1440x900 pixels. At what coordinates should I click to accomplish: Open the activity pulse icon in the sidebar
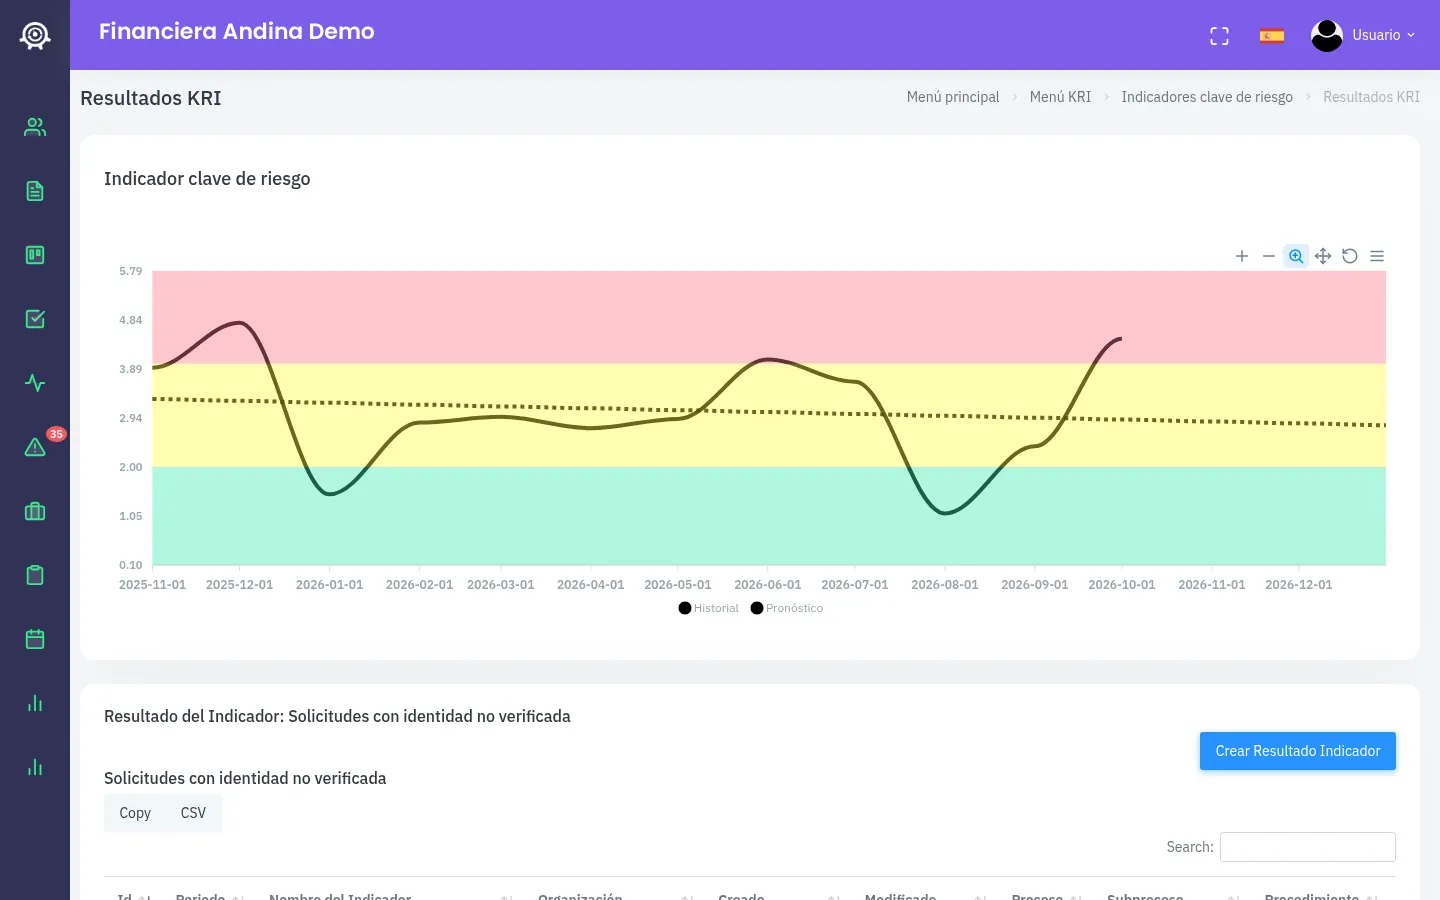click(35, 383)
